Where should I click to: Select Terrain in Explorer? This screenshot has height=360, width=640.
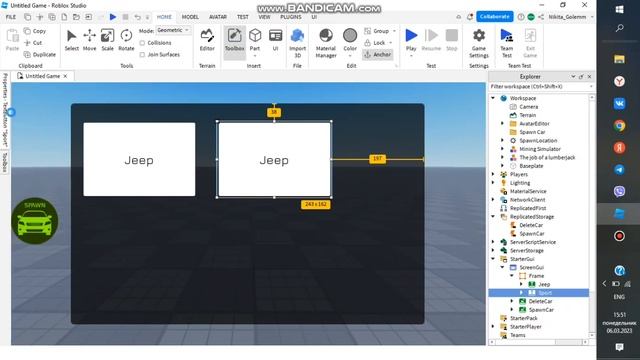click(527, 115)
